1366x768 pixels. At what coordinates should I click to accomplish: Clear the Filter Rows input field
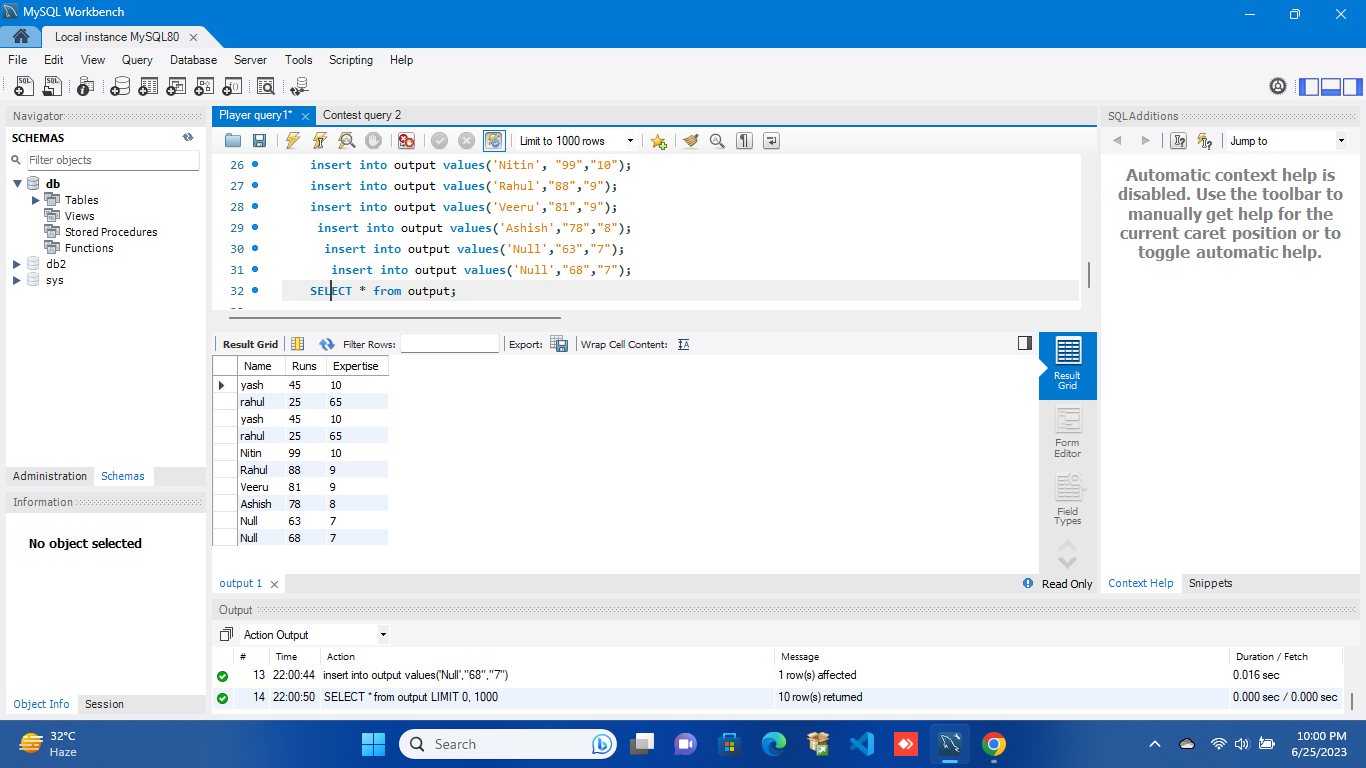click(450, 343)
